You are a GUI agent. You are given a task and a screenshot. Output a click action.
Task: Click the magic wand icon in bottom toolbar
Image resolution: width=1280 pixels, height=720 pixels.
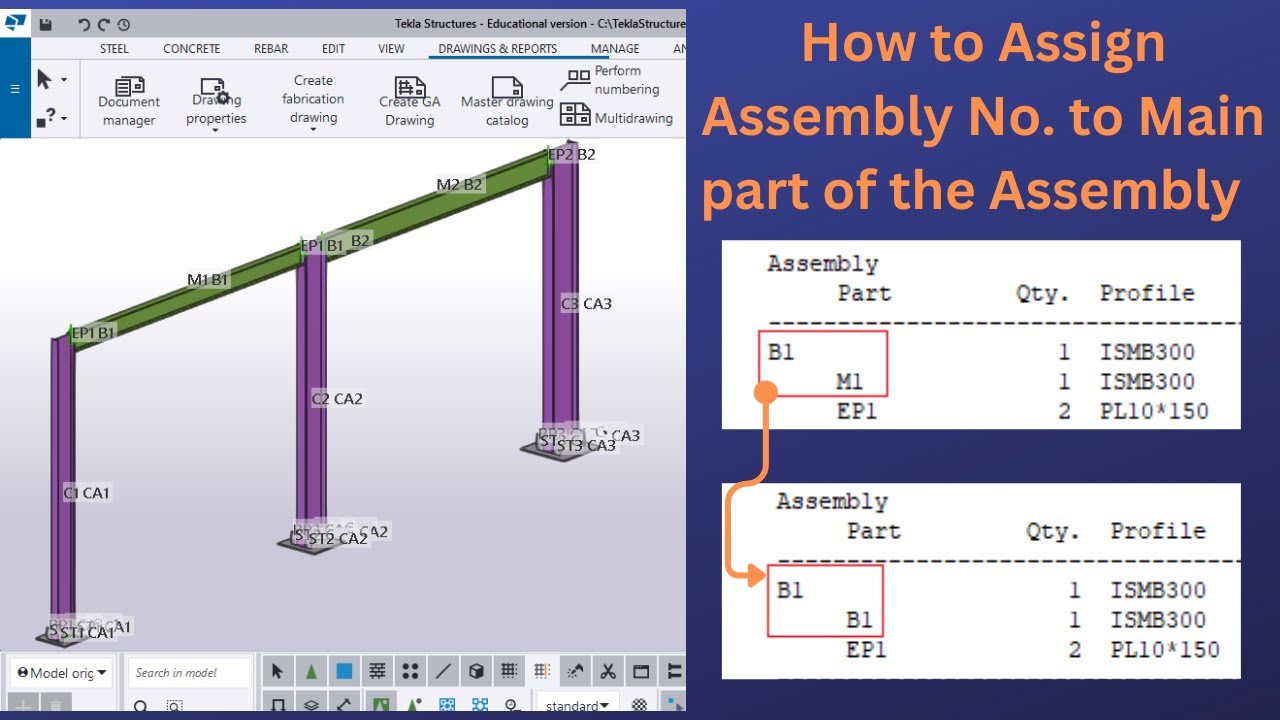coord(574,671)
